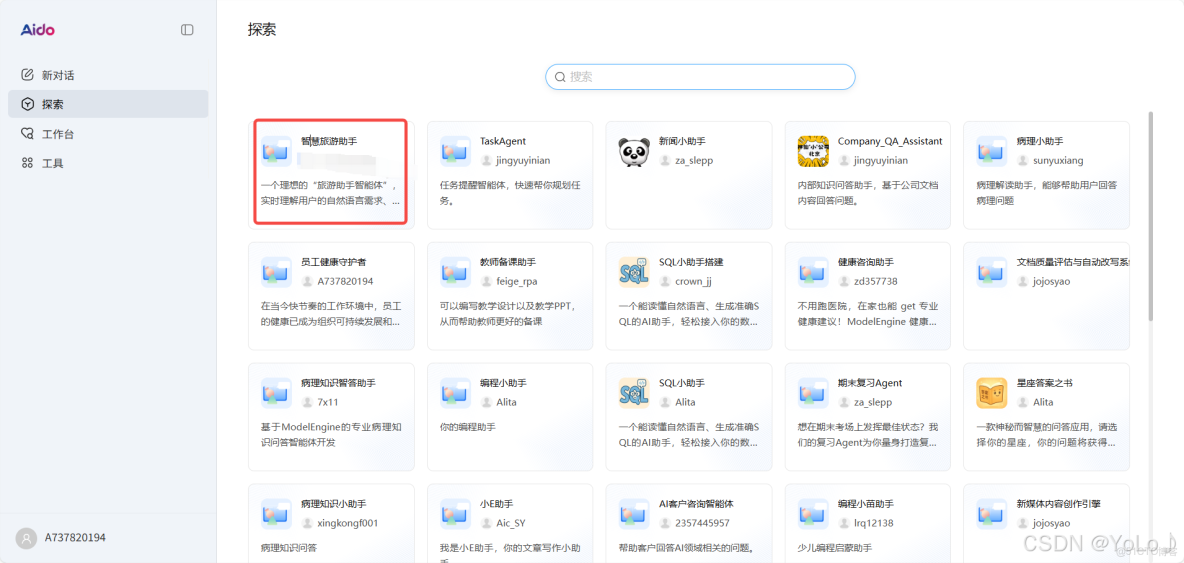
Task: Open the Company_QA_Assistant card title
Action: point(890,141)
